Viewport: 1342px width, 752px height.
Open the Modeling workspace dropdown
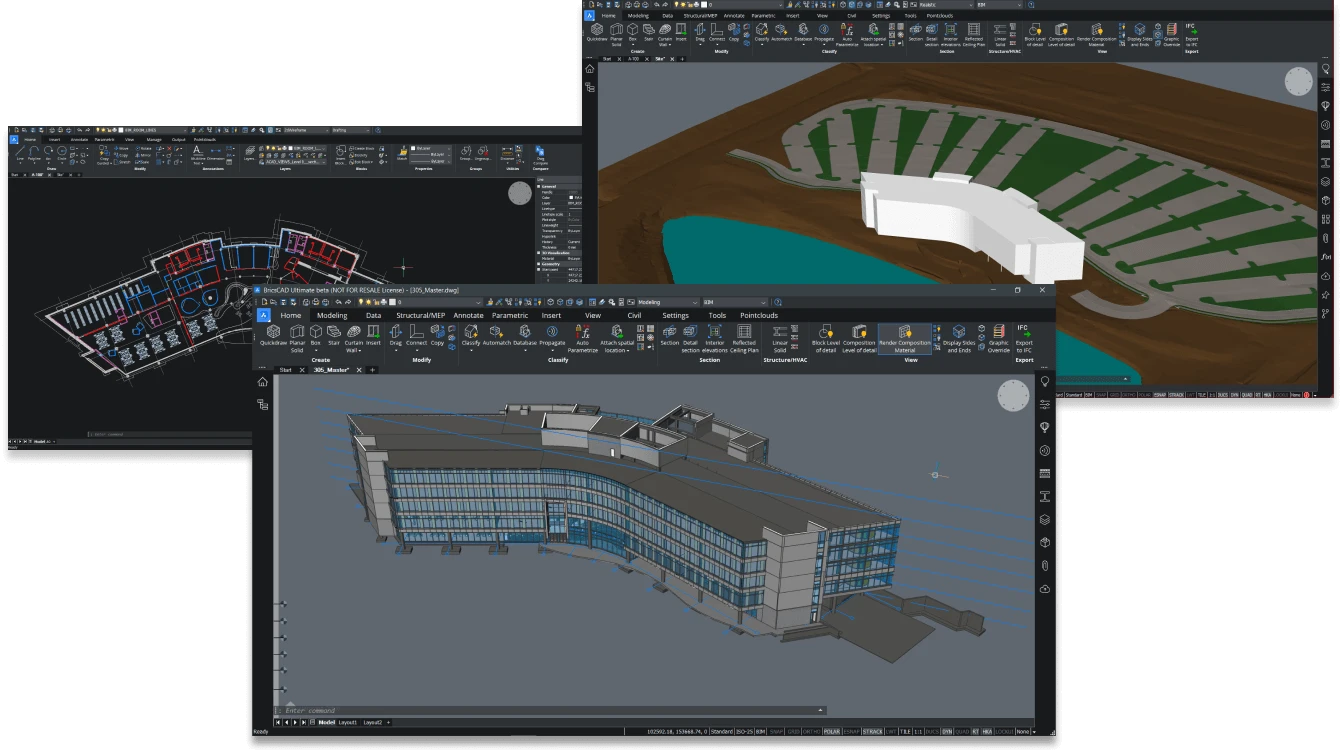point(666,302)
